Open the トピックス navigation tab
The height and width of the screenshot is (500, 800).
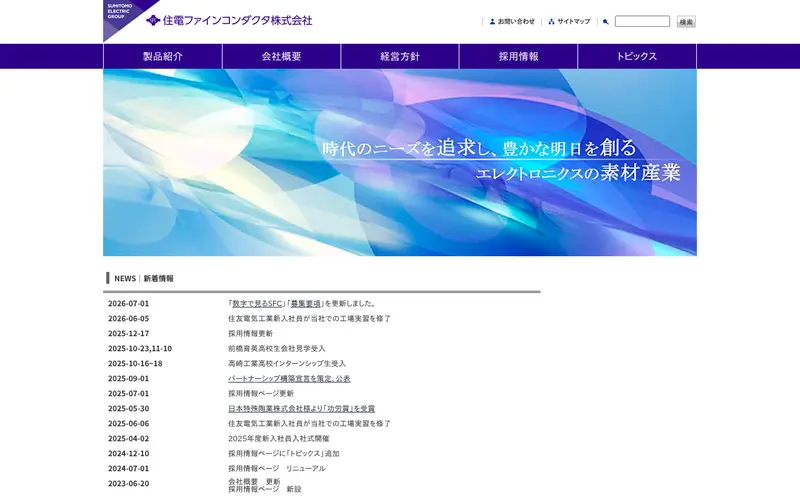[637, 56]
